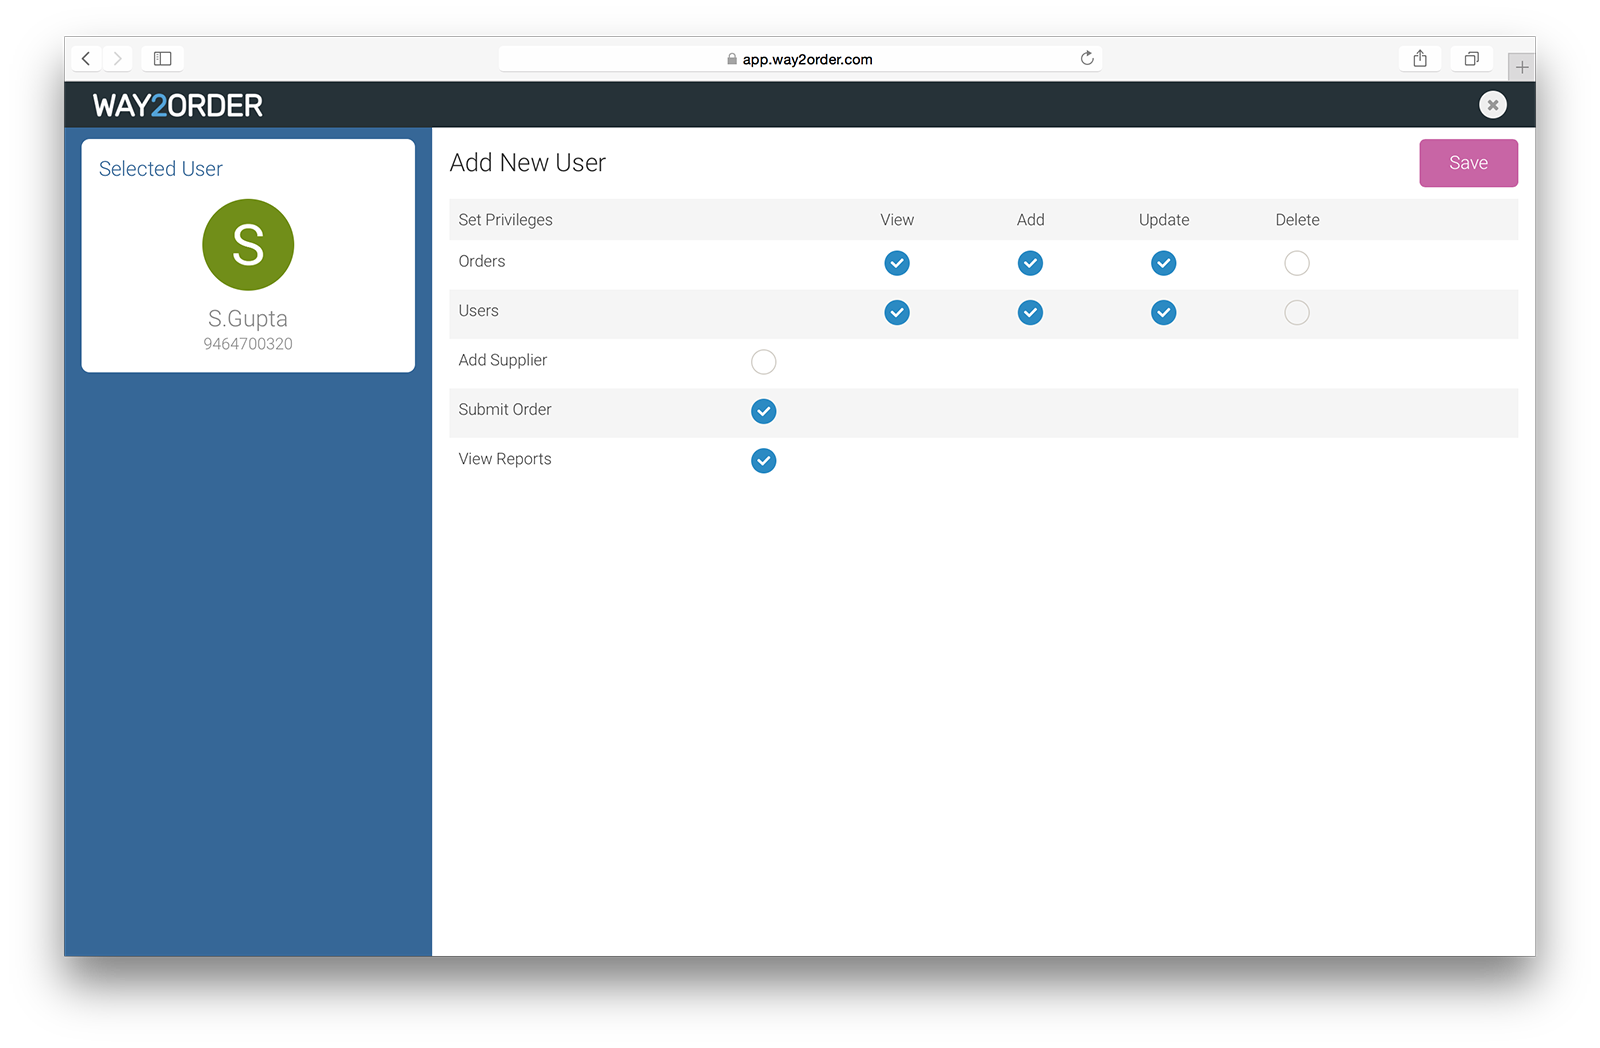Viewport: 1600px width, 1048px height.
Task: Enable the Add Supplier privilege
Action: 763,362
